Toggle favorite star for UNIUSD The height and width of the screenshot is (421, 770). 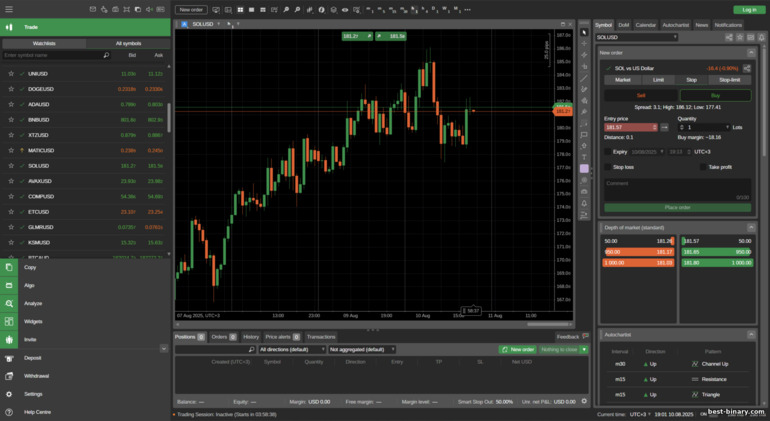(x=11, y=74)
